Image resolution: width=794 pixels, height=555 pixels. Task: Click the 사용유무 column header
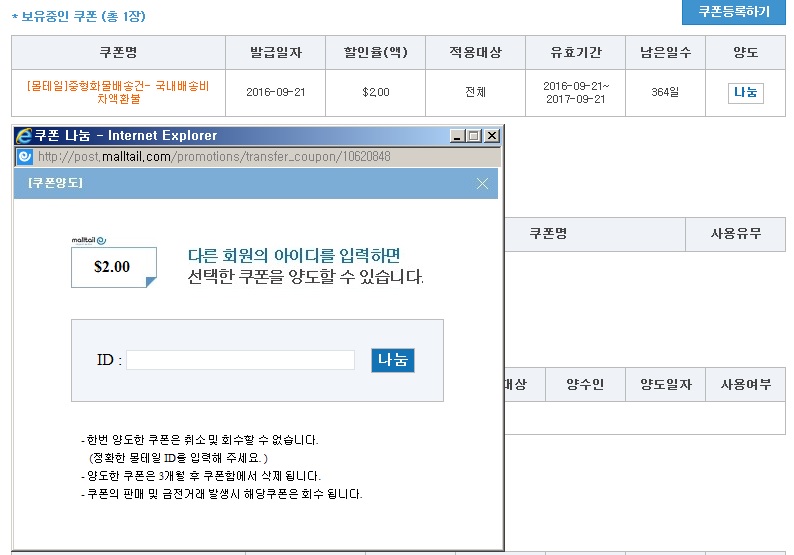coord(735,234)
